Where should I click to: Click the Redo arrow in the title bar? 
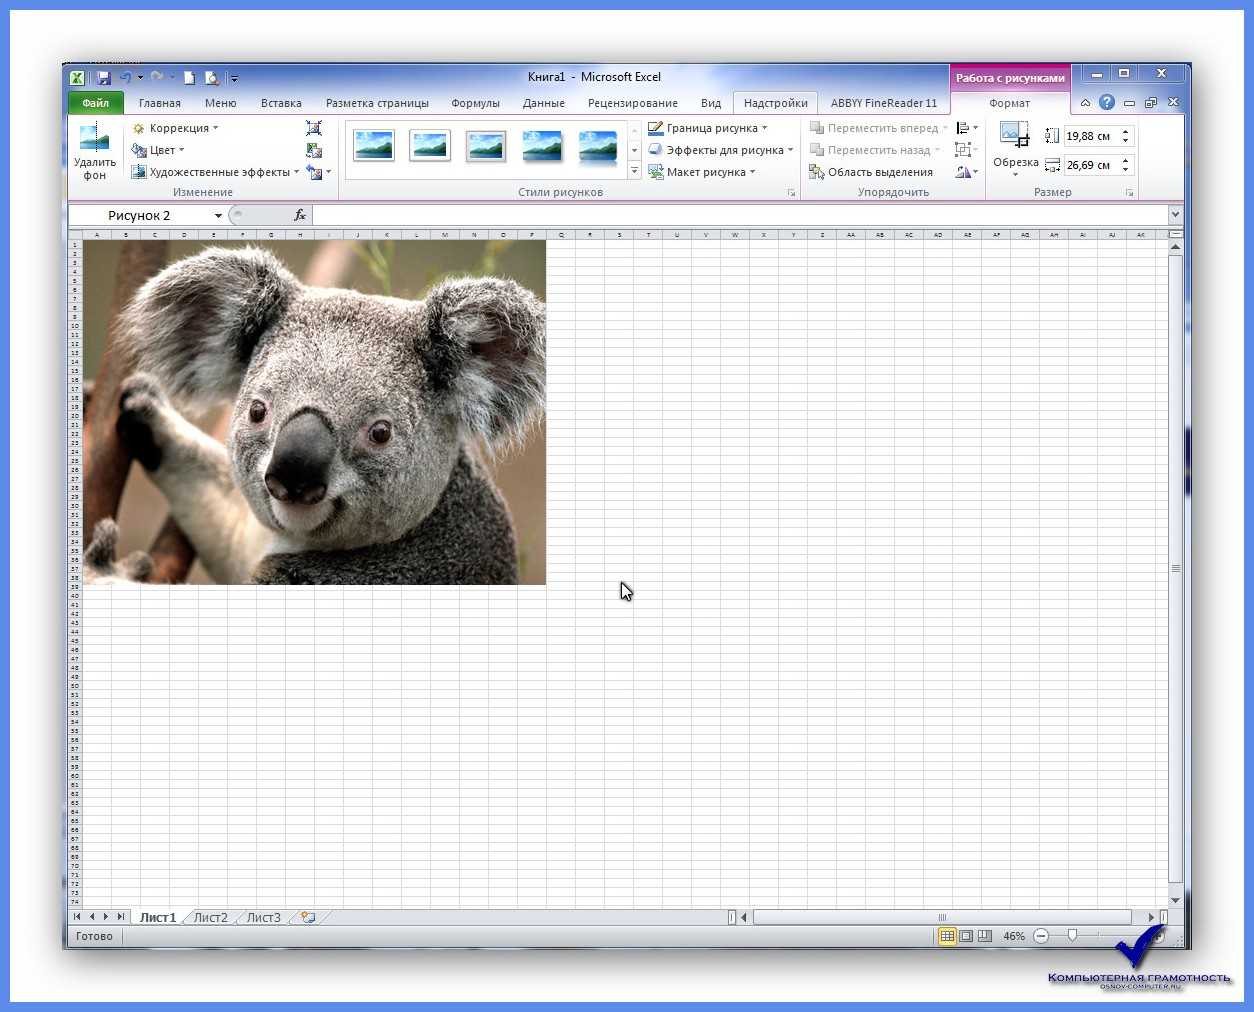(x=157, y=77)
